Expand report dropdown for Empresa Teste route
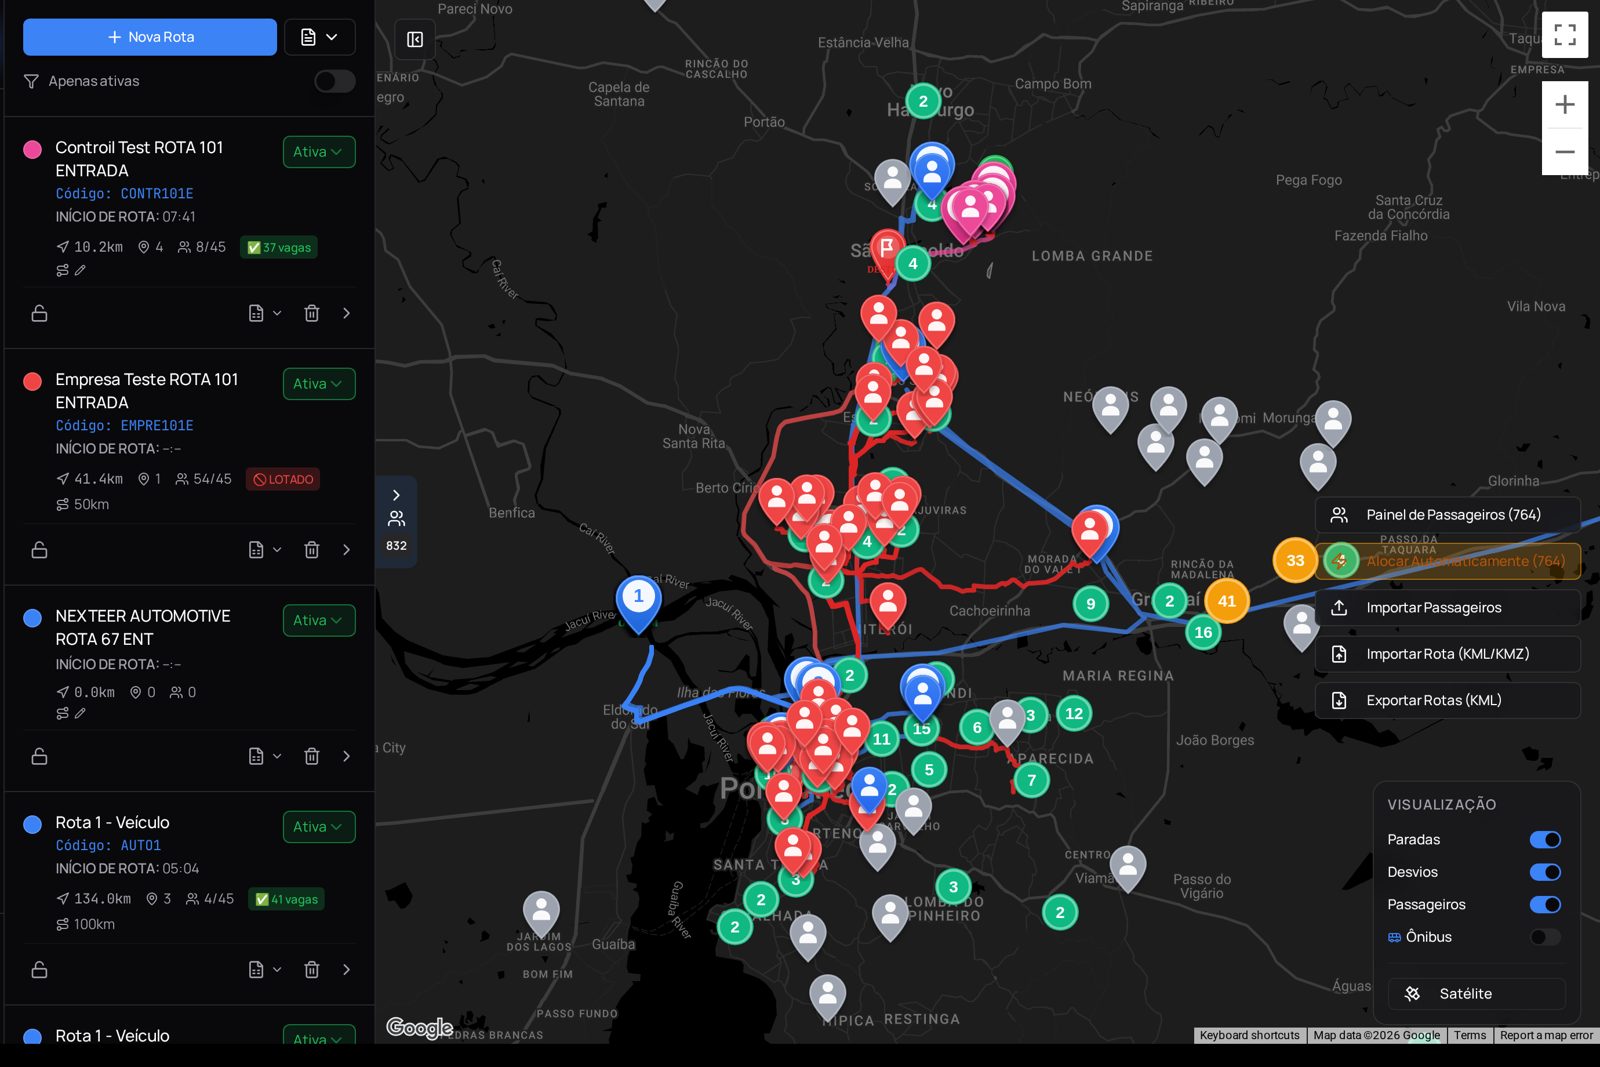Viewport: 1600px width, 1067px height. [265, 550]
